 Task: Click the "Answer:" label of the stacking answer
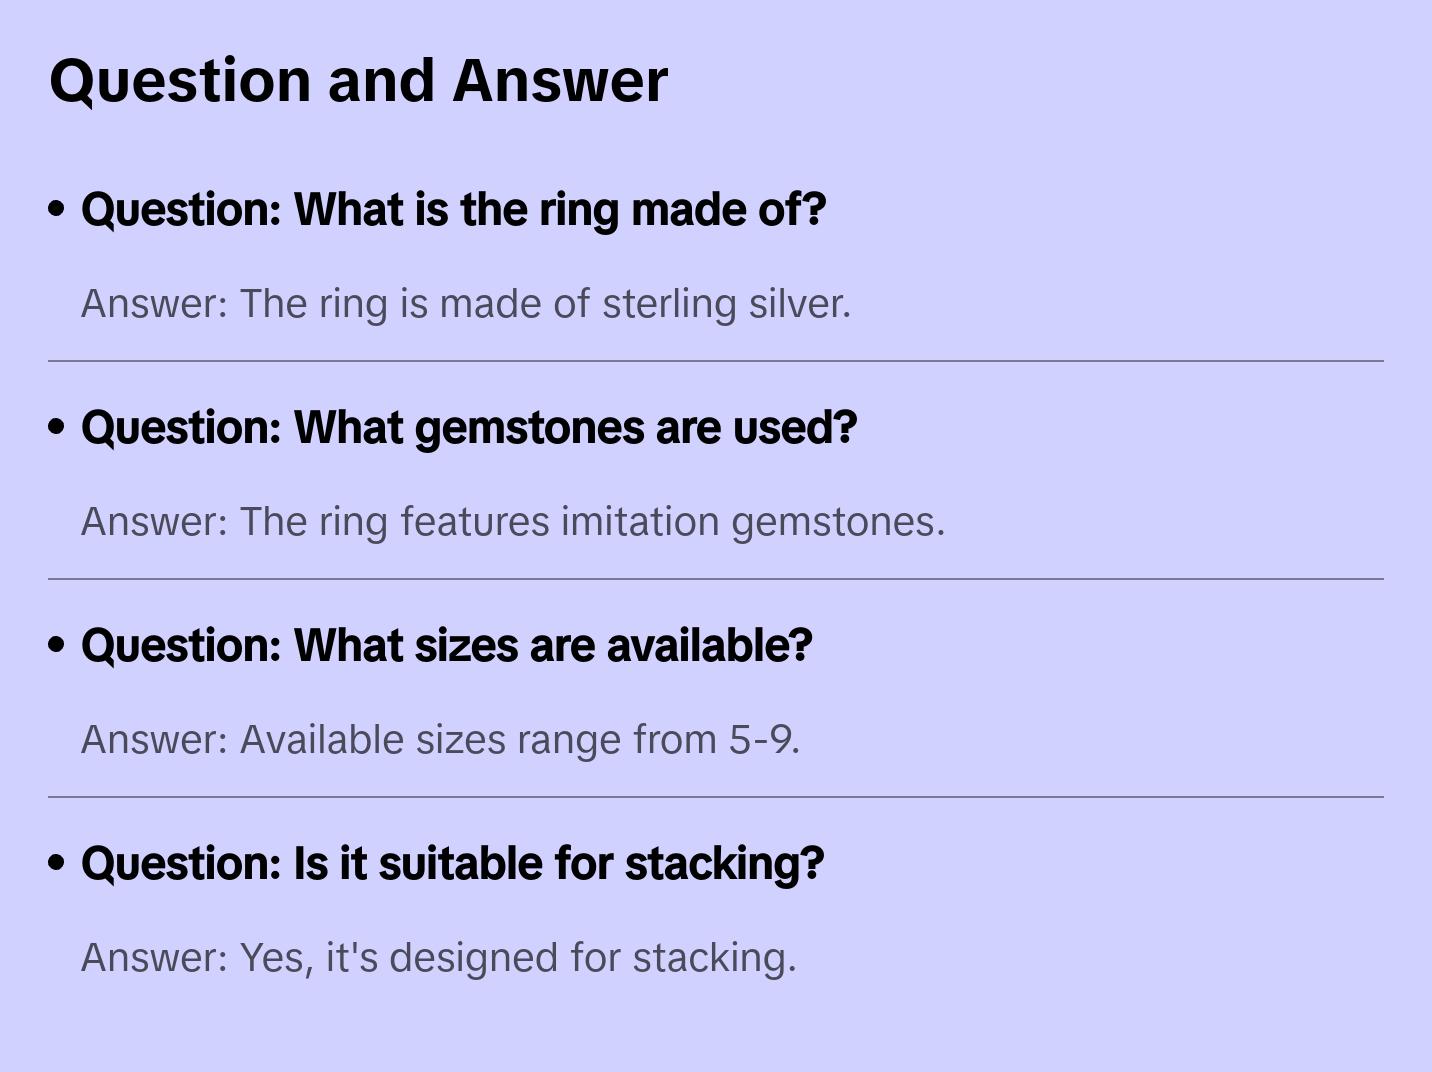coord(155,958)
